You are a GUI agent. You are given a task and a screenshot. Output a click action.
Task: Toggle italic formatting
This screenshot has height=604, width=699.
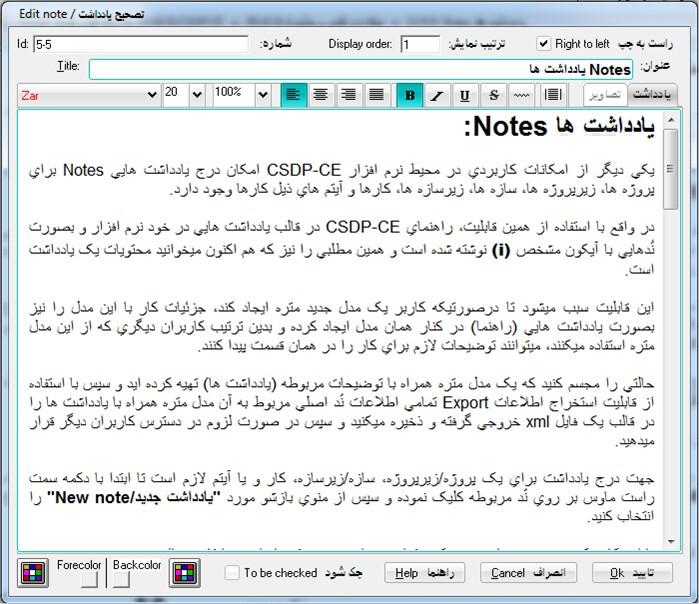(437, 95)
